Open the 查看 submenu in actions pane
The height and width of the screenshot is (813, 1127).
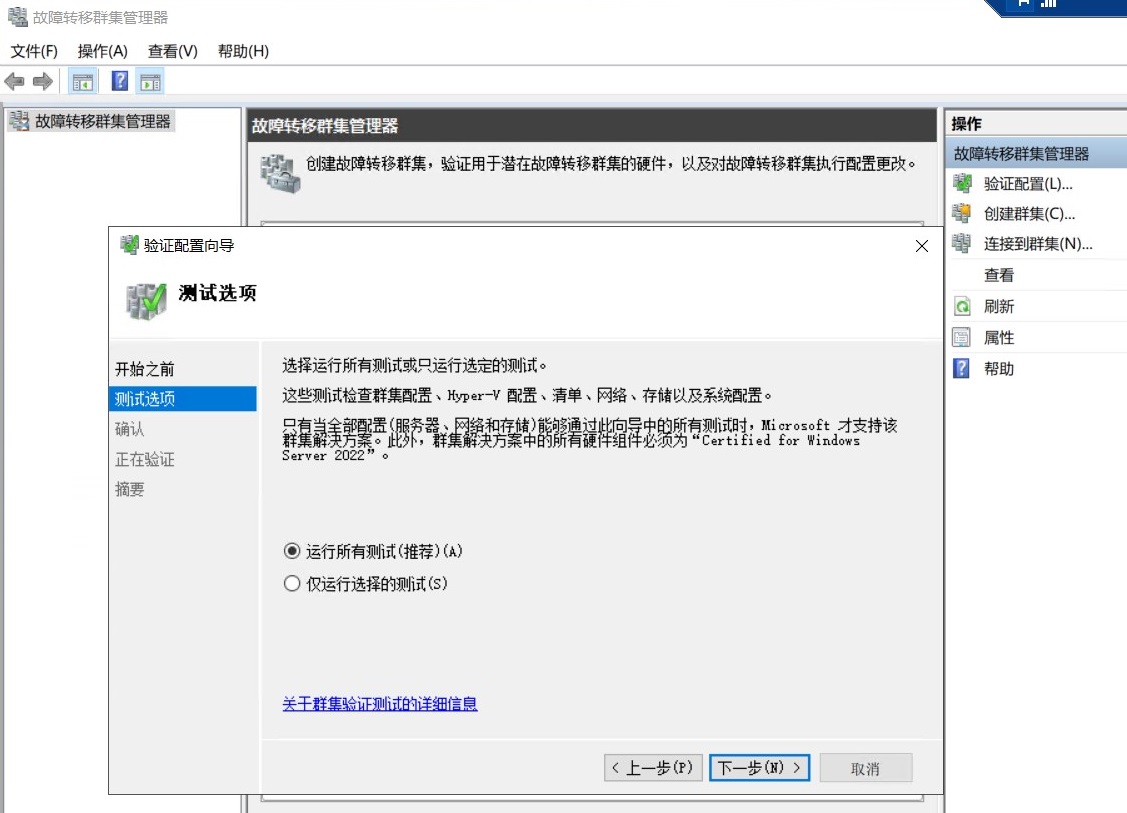pos(998,275)
